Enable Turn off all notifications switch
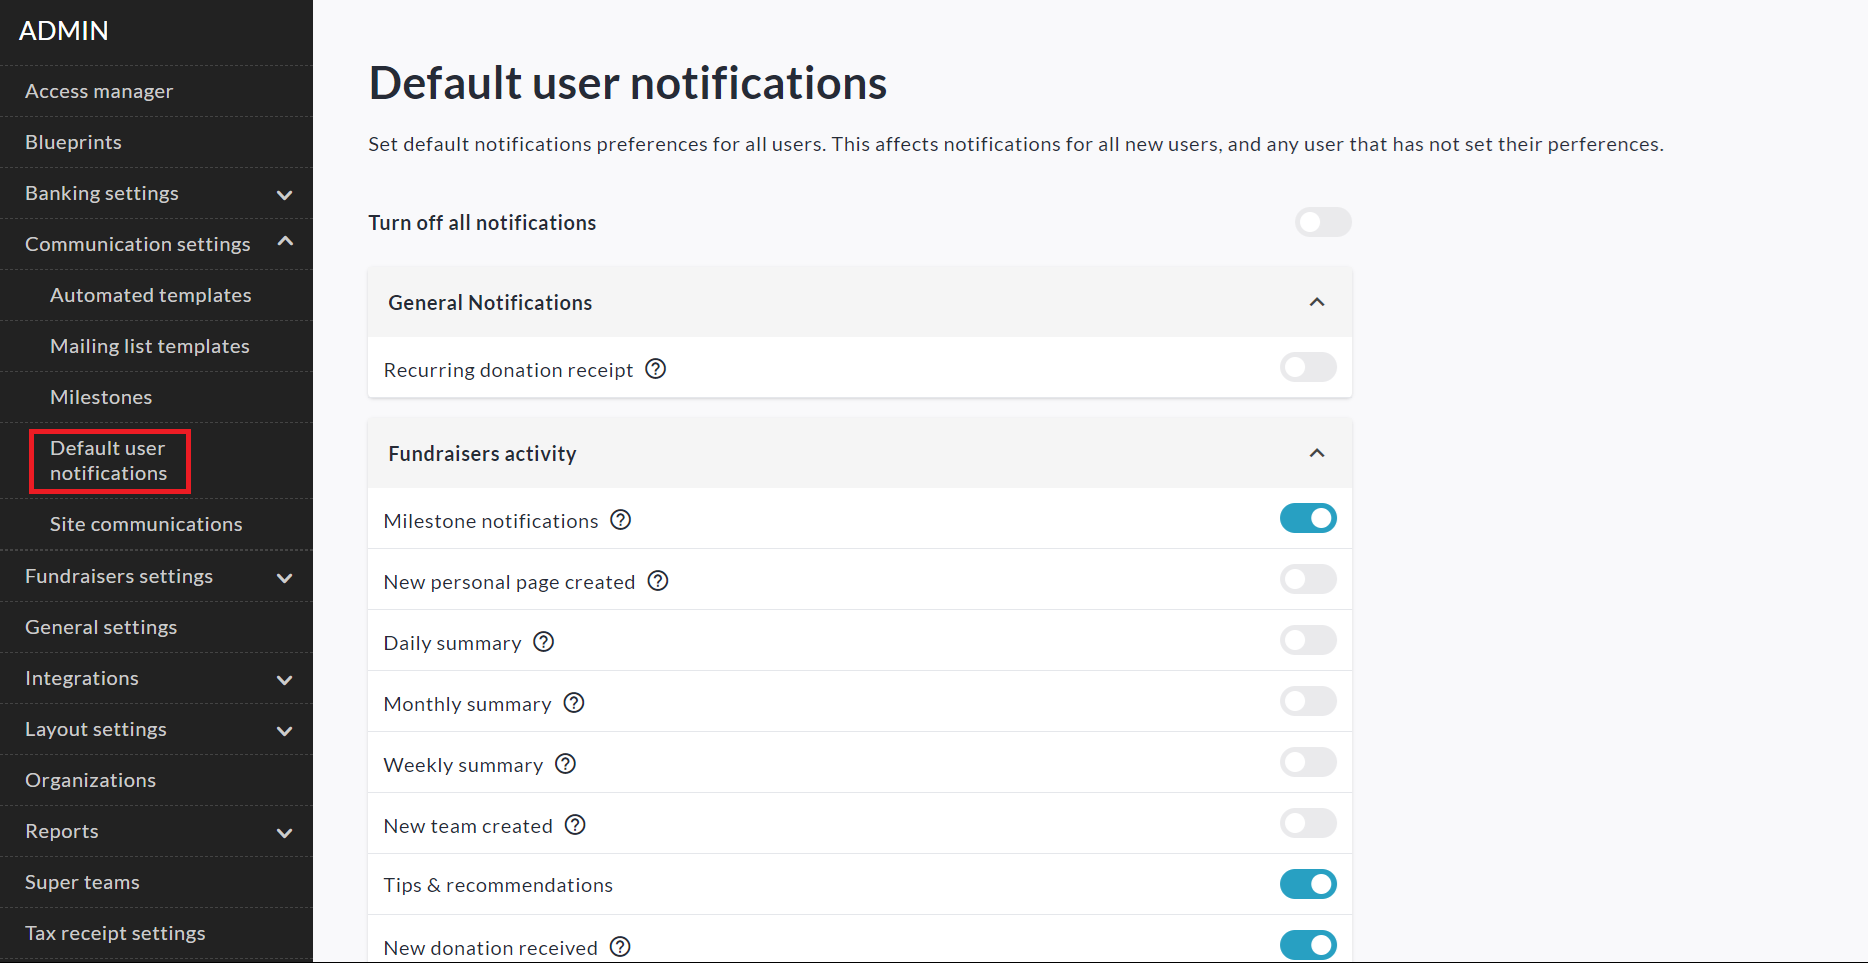The height and width of the screenshot is (963, 1868). [1322, 222]
